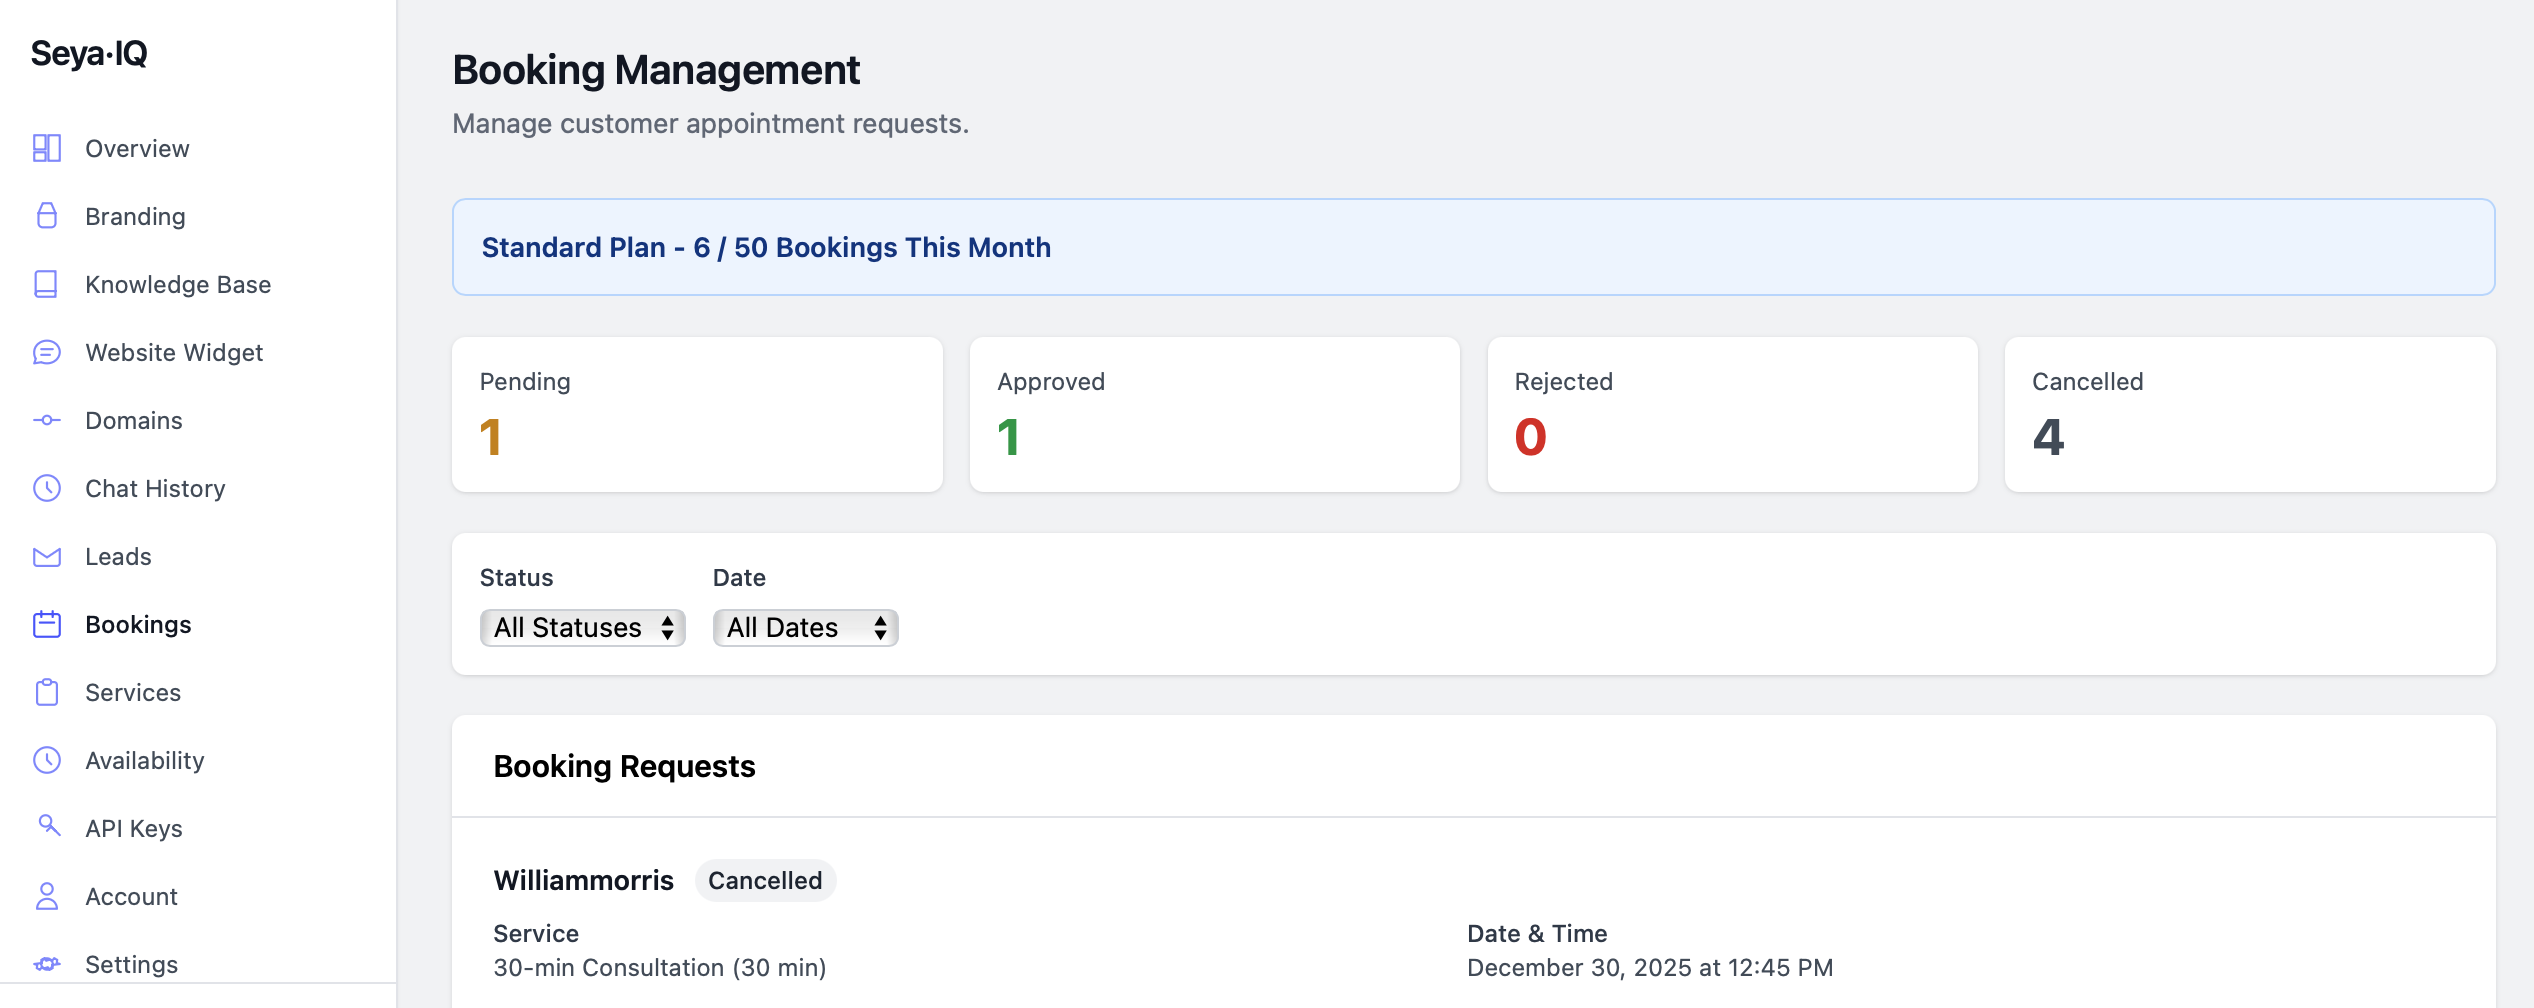Select the Branding lock icon

coord(47,216)
